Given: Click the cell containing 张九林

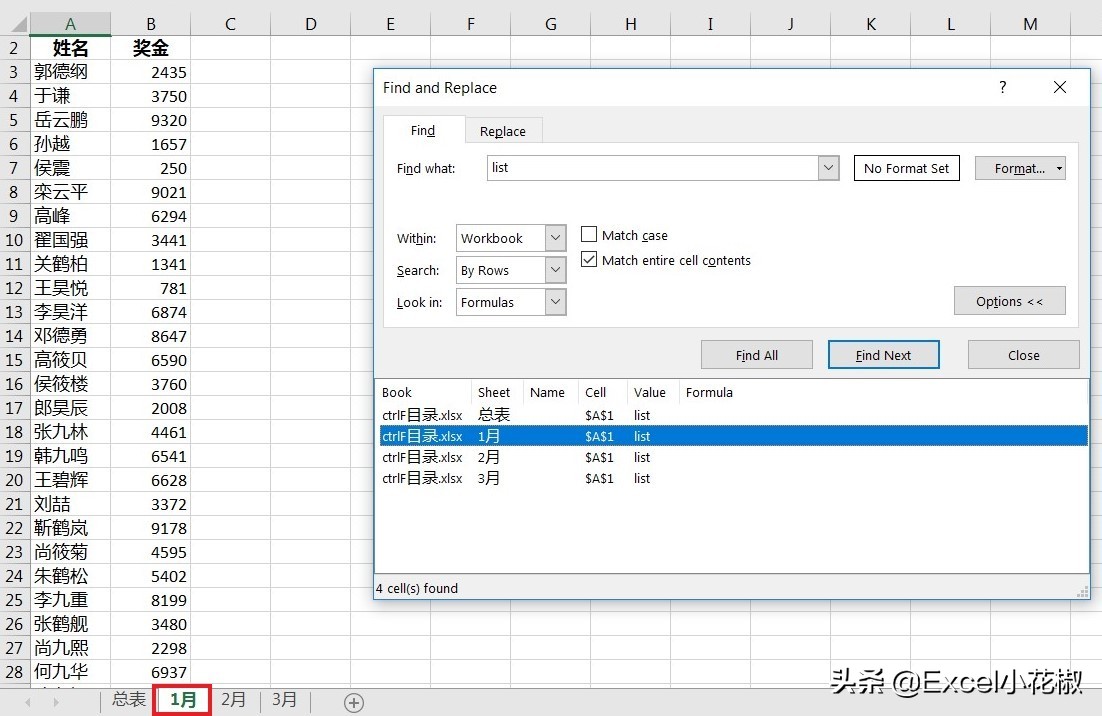Looking at the screenshot, I should click(70, 431).
